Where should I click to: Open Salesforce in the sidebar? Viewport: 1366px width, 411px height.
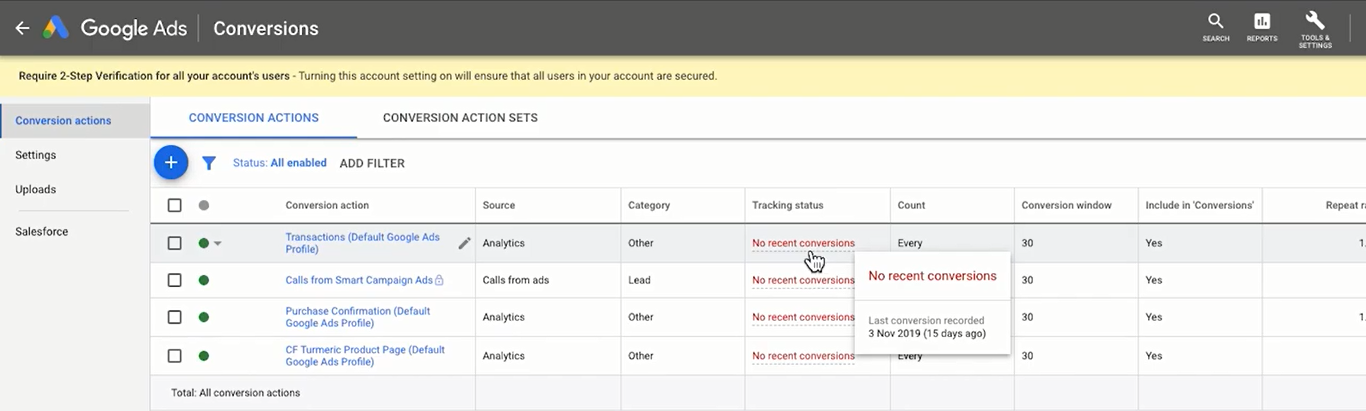pos(42,232)
